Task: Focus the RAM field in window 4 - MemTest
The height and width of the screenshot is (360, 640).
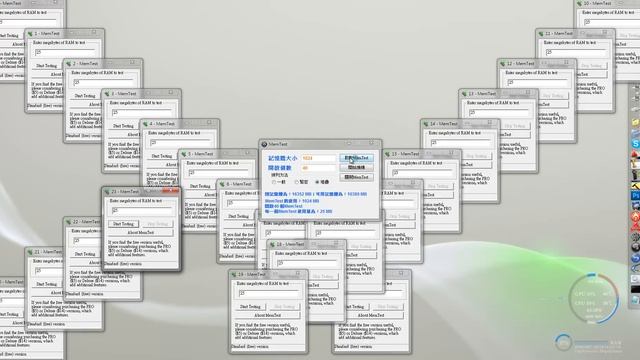Action: (x=180, y=143)
